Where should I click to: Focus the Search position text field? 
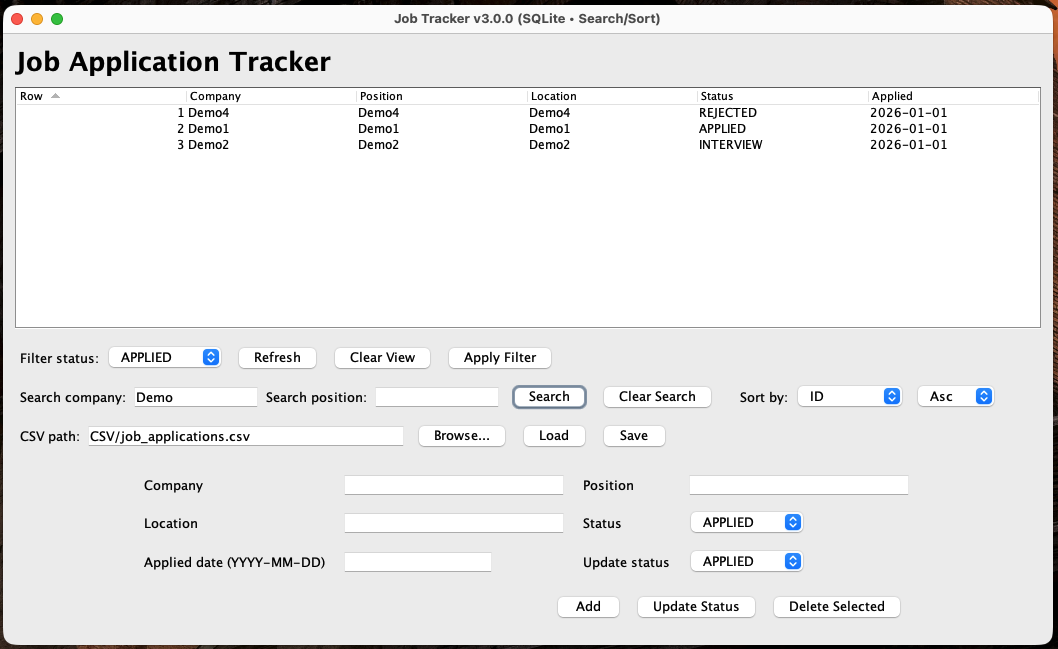[x=436, y=397]
